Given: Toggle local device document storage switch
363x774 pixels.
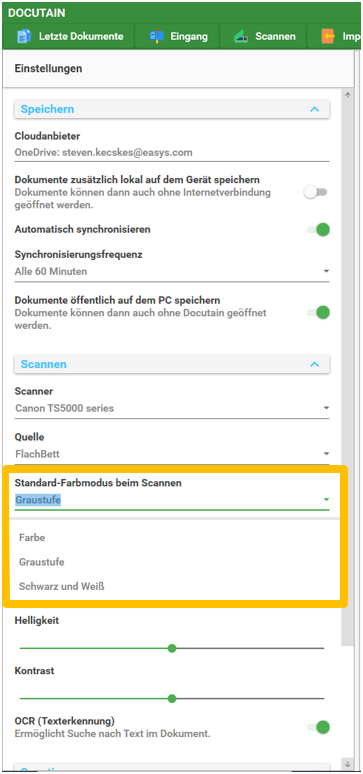Looking at the screenshot, I should (x=316, y=193).
